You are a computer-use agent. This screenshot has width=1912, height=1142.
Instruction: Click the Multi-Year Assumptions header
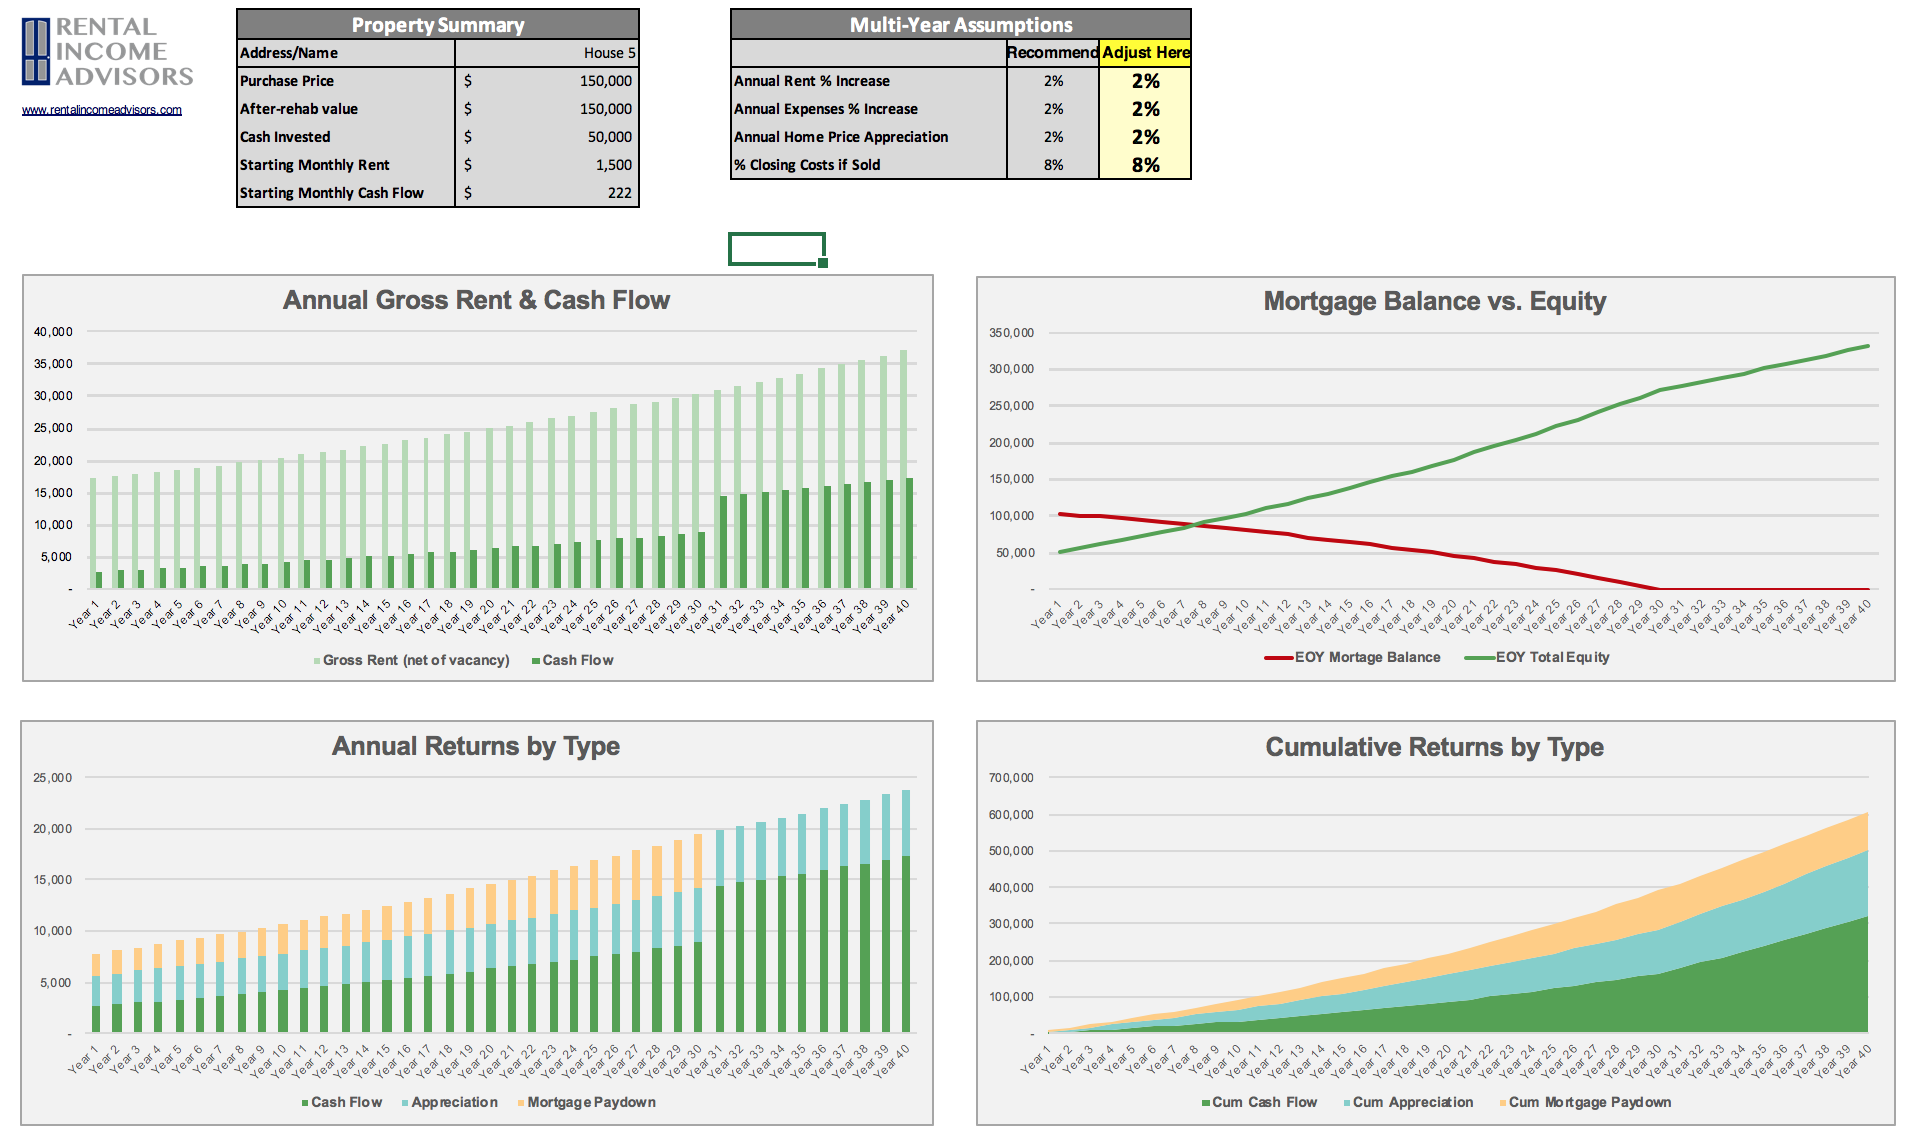click(x=961, y=25)
